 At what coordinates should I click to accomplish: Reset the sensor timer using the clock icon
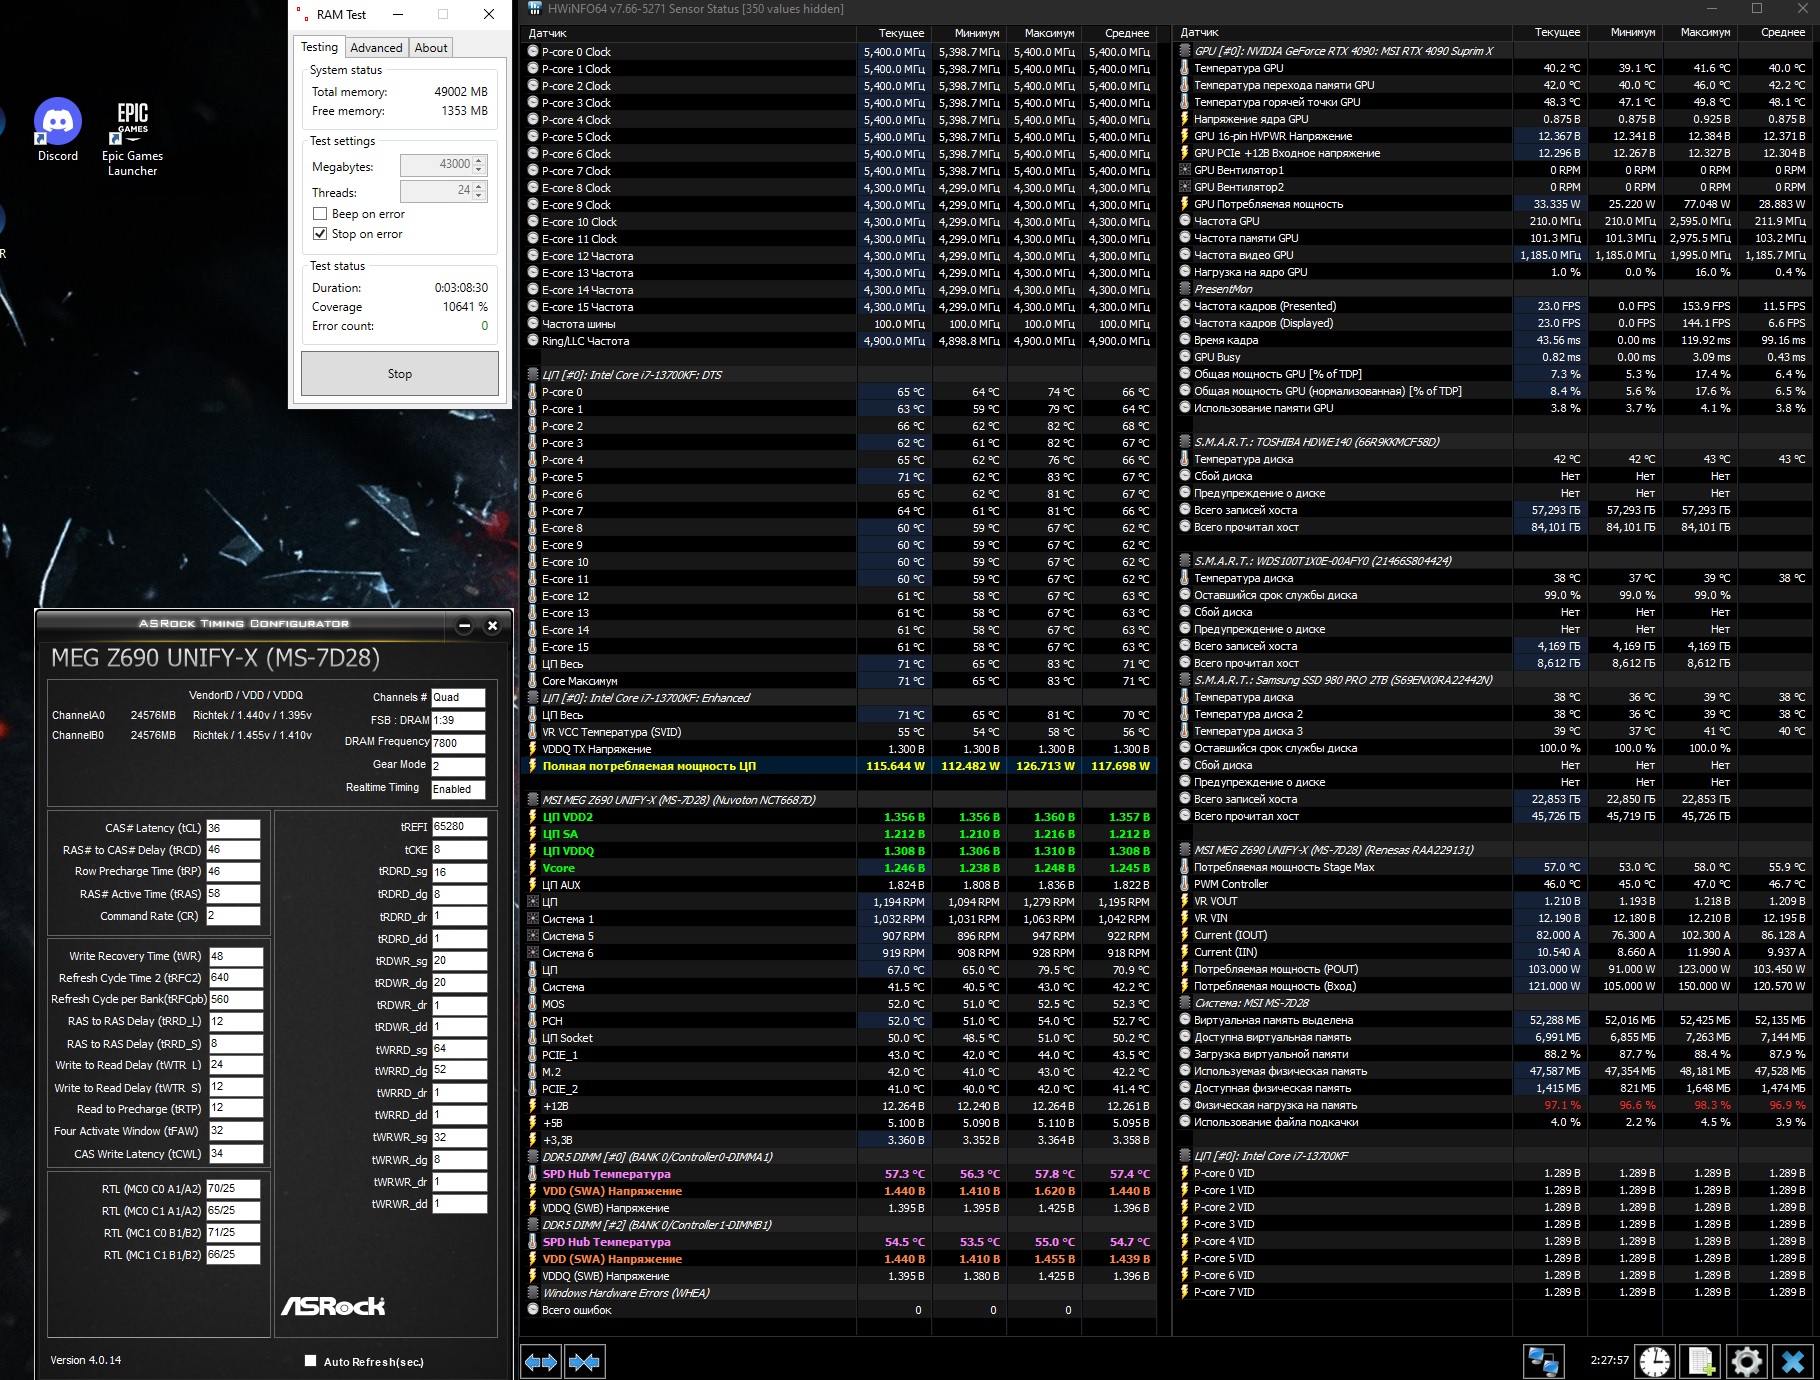pyautogui.click(x=1655, y=1361)
